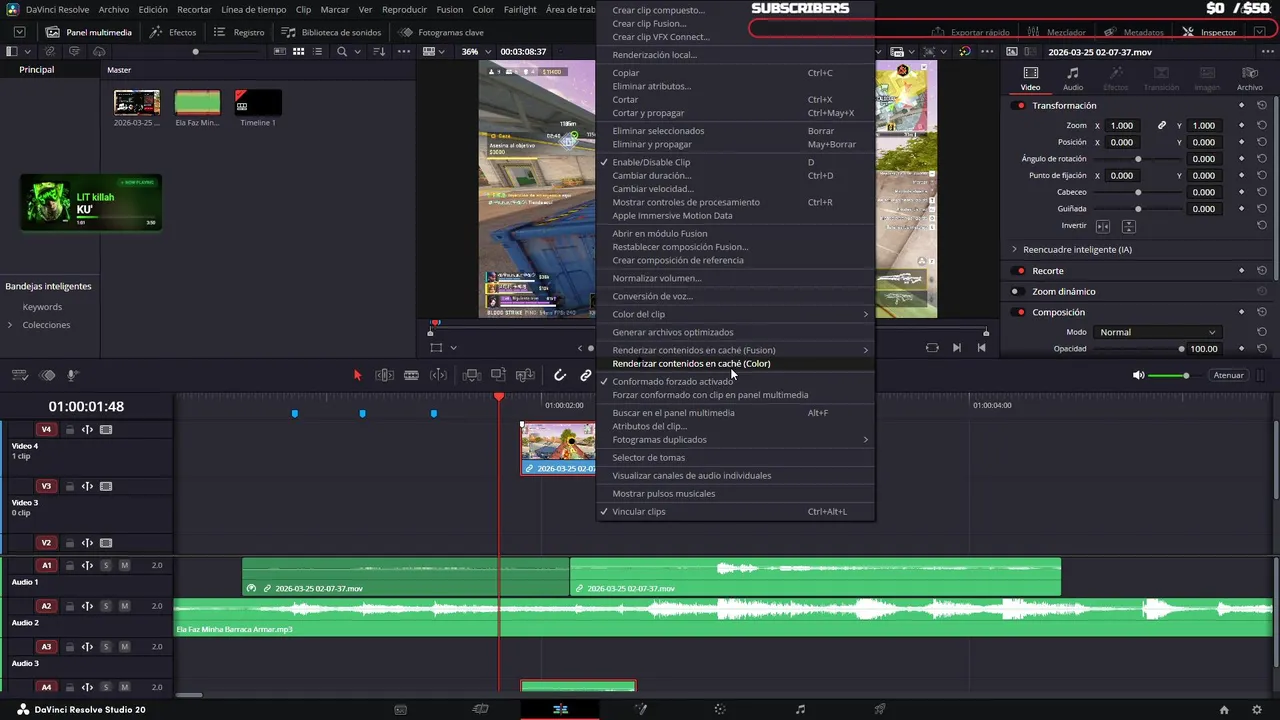Screen dimensions: 1280x720
Task: Open Renderizar contenidos en caché (Fusion) submenu
Action: (736, 350)
